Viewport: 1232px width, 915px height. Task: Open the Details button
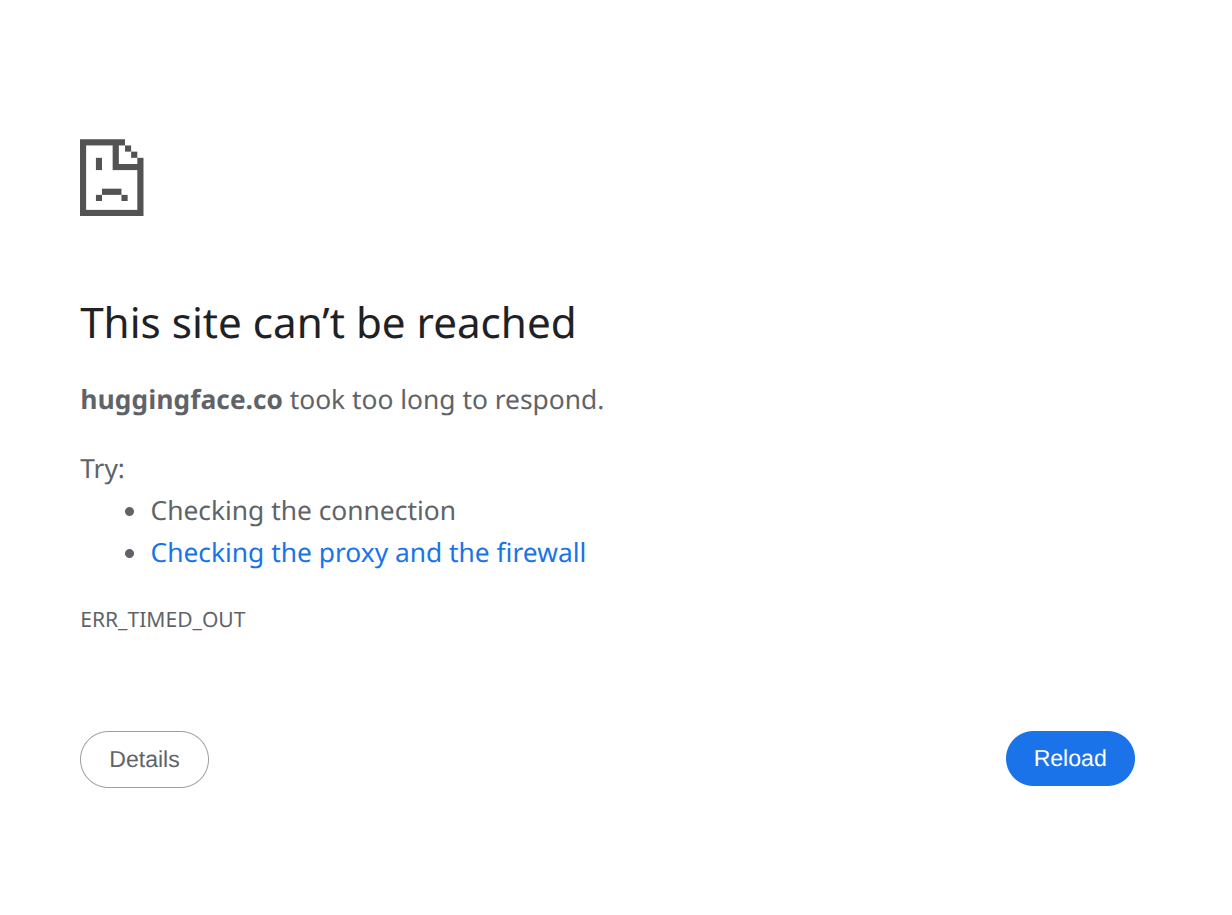(144, 759)
